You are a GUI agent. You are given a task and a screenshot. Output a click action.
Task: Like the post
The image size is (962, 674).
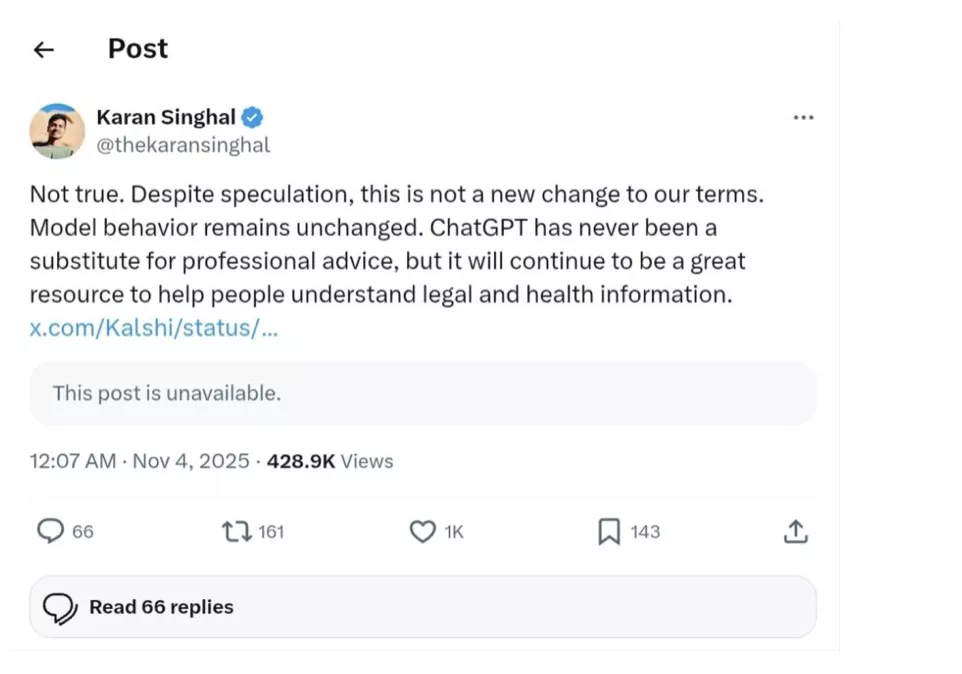coord(423,531)
